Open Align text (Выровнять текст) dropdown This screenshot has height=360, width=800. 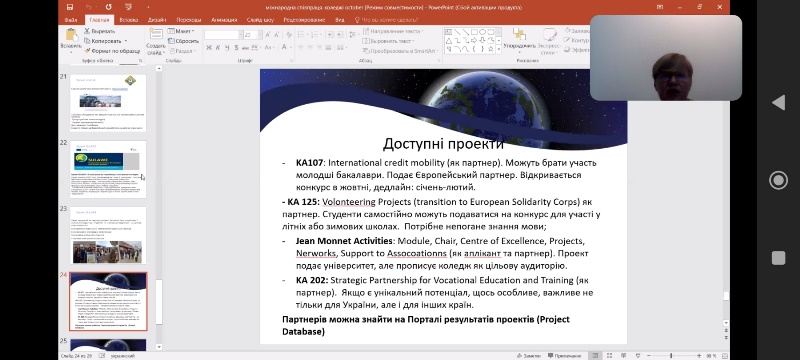tap(389, 41)
